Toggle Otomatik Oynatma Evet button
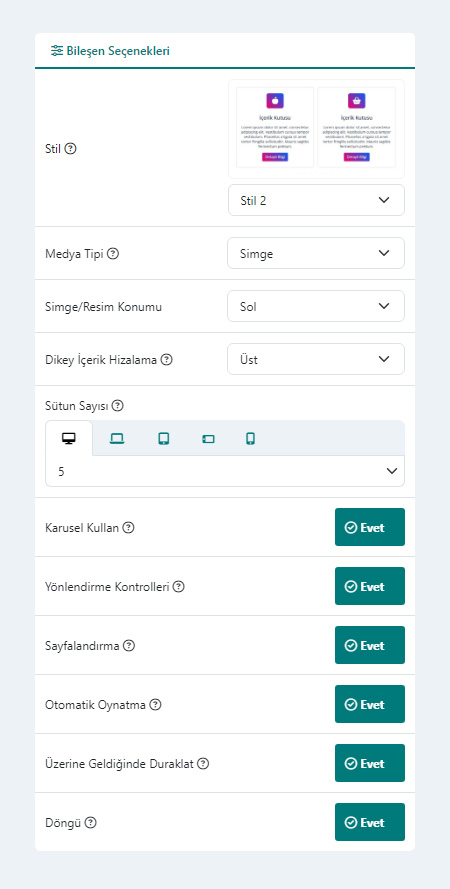450x889 pixels. (370, 704)
